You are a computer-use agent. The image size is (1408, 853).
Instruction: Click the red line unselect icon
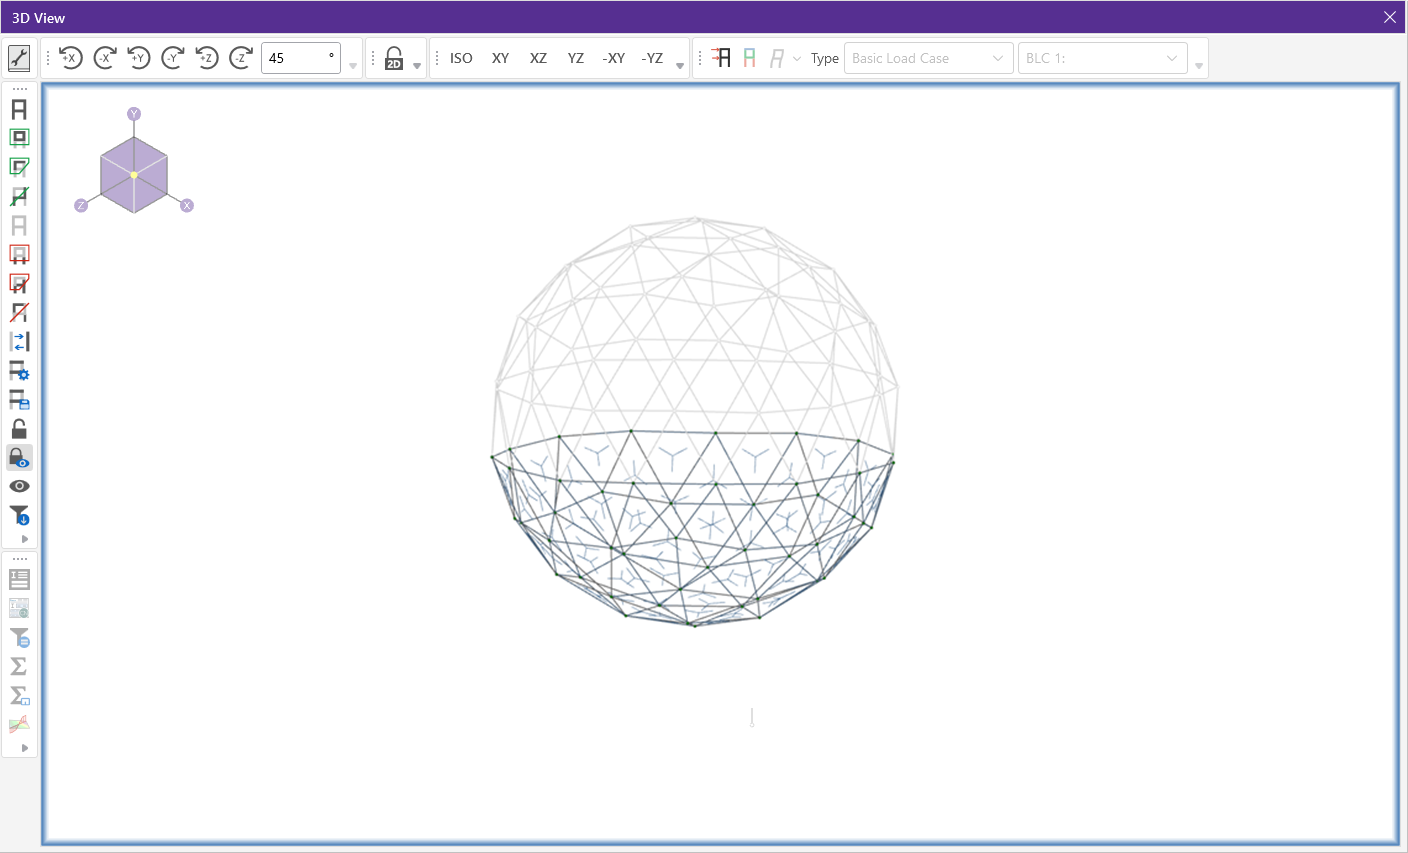[19, 313]
